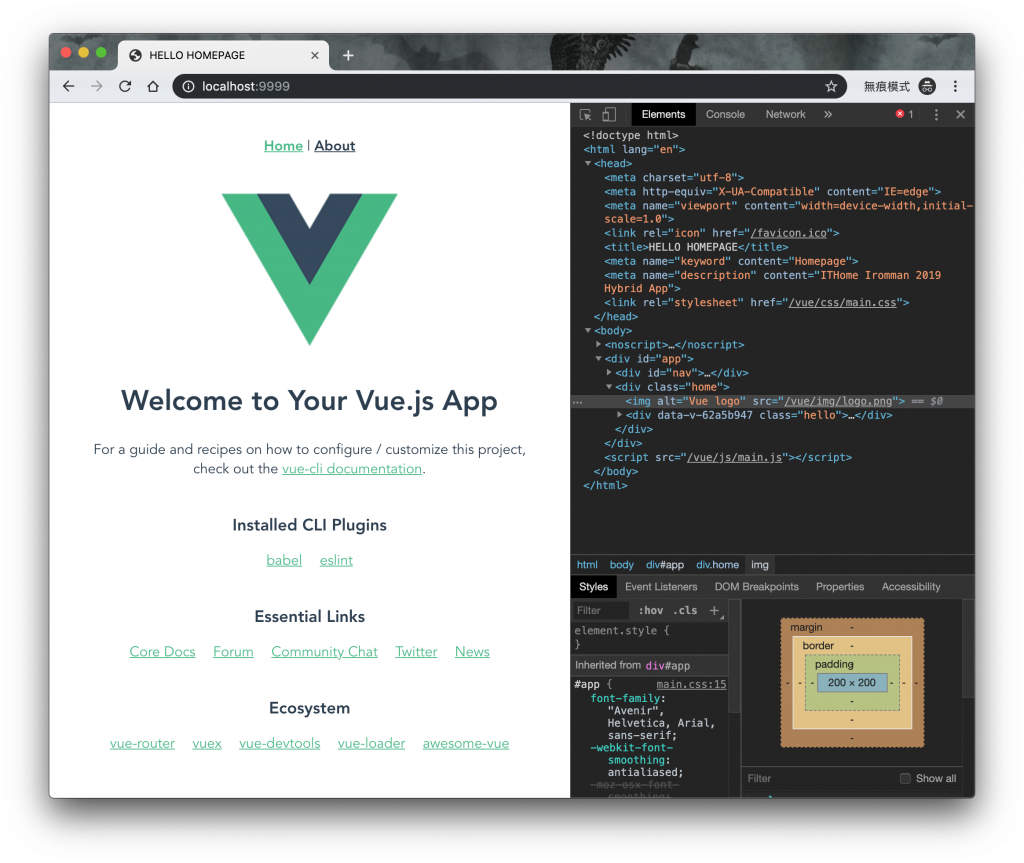The height and width of the screenshot is (863, 1024).
Task: Click the blue 200 × 200 content box
Action: (852, 683)
